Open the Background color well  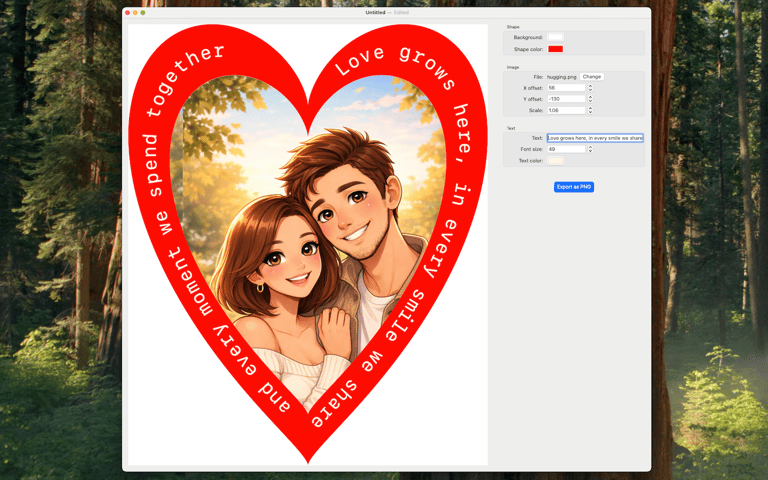(555, 37)
